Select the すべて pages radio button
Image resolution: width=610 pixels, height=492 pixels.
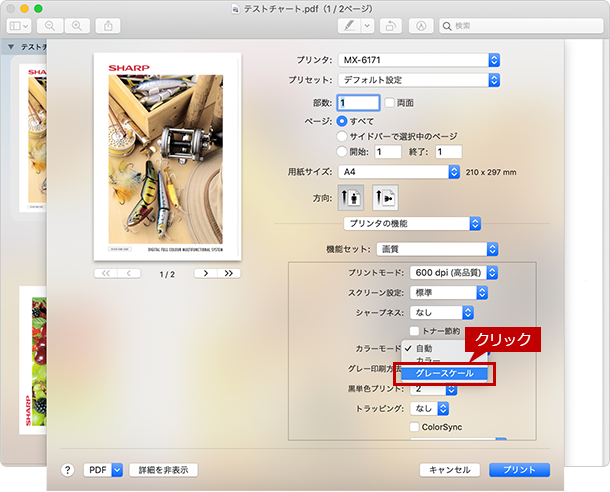pos(342,120)
